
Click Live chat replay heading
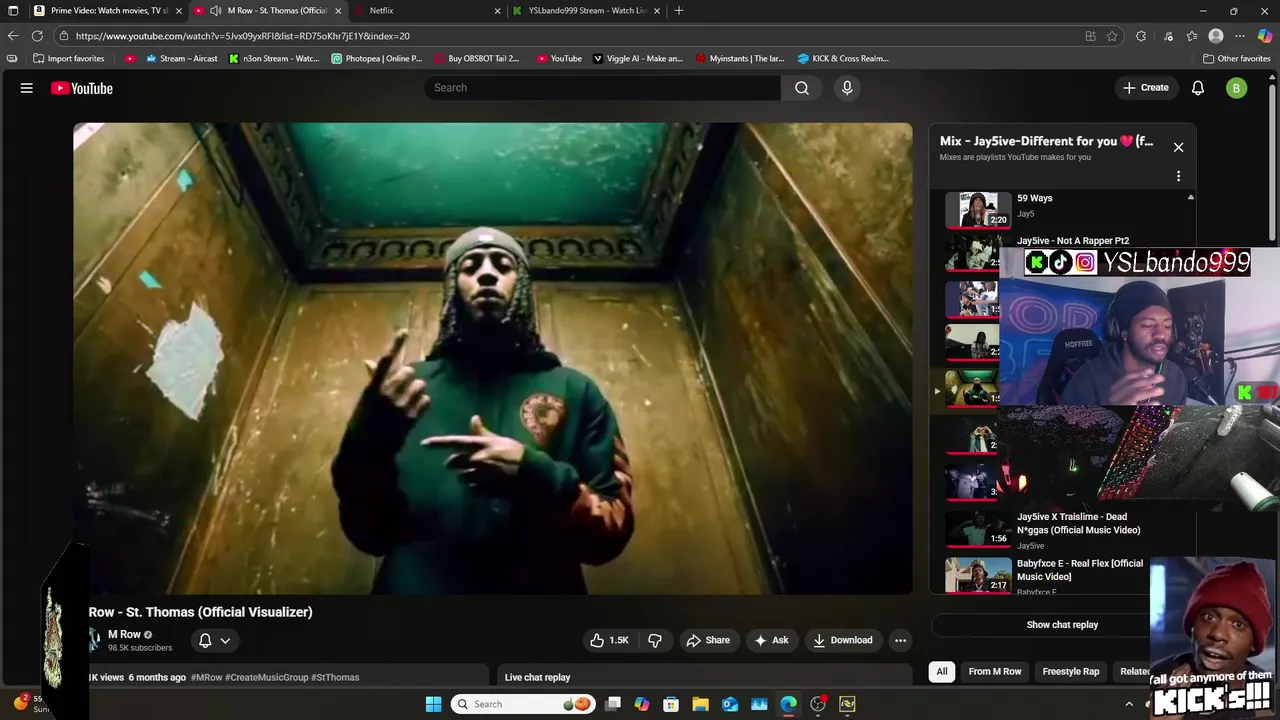point(537,677)
